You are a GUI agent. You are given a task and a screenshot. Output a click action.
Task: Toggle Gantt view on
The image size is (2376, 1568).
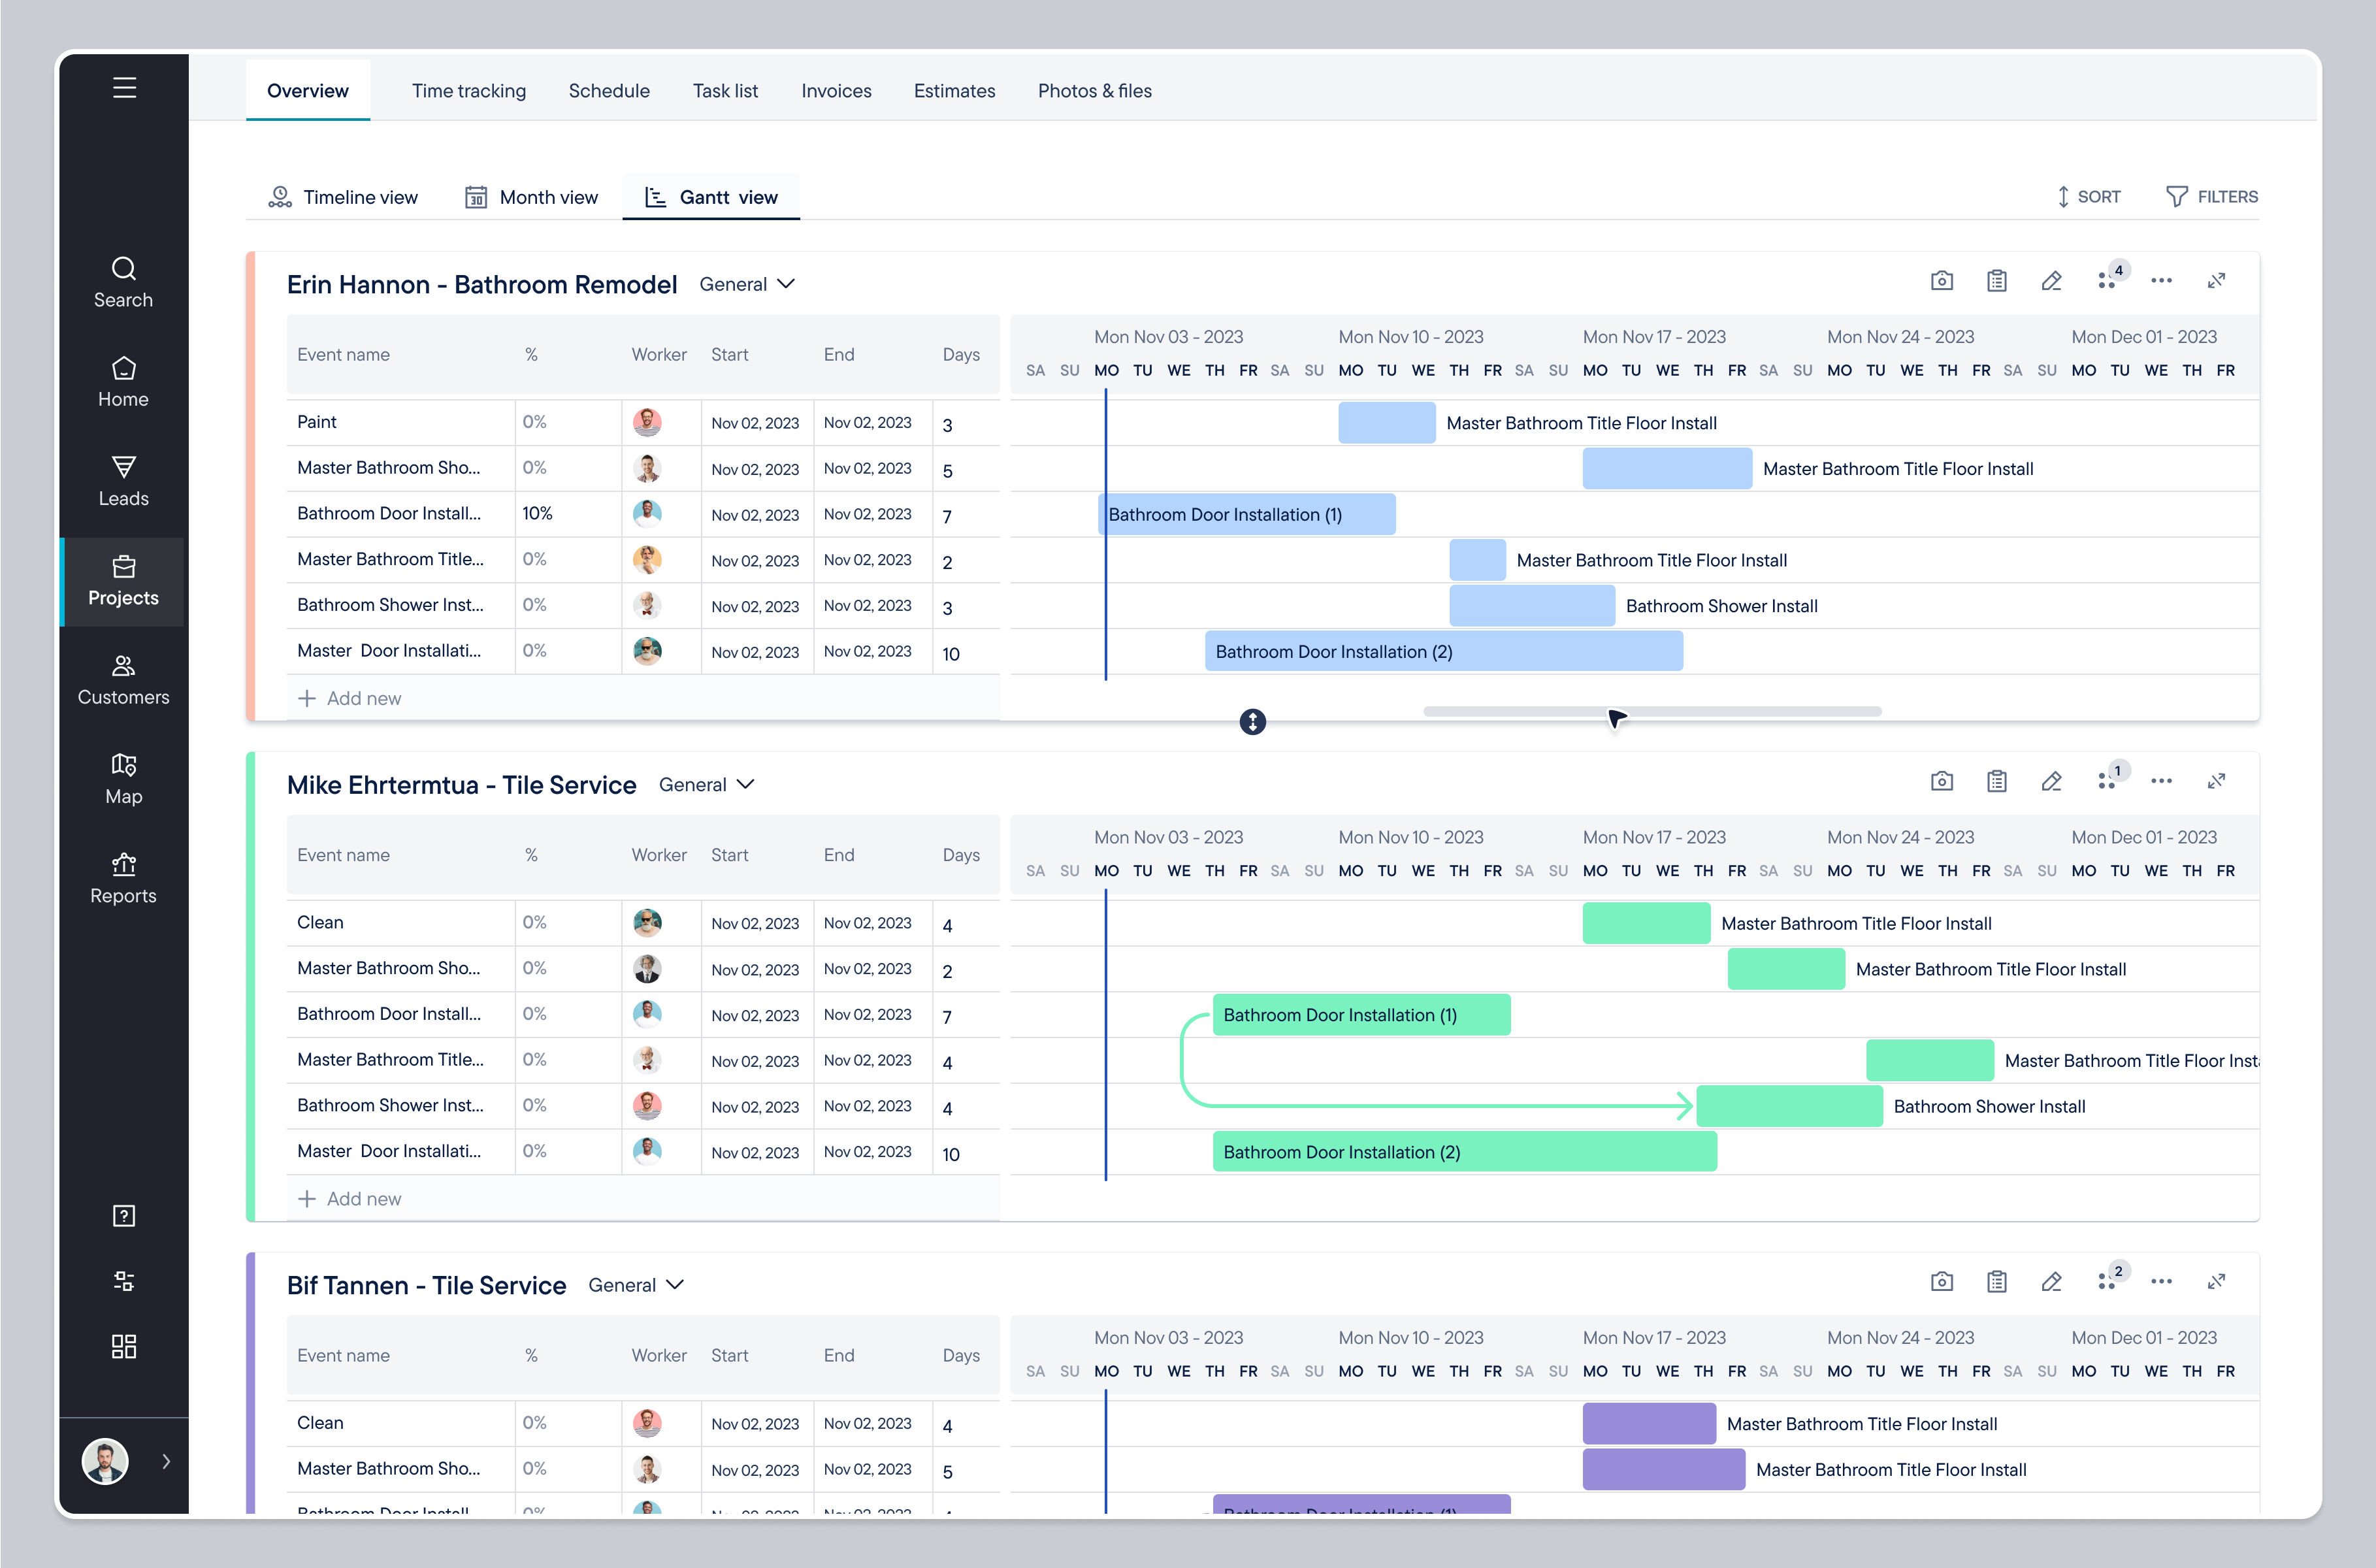711,196
